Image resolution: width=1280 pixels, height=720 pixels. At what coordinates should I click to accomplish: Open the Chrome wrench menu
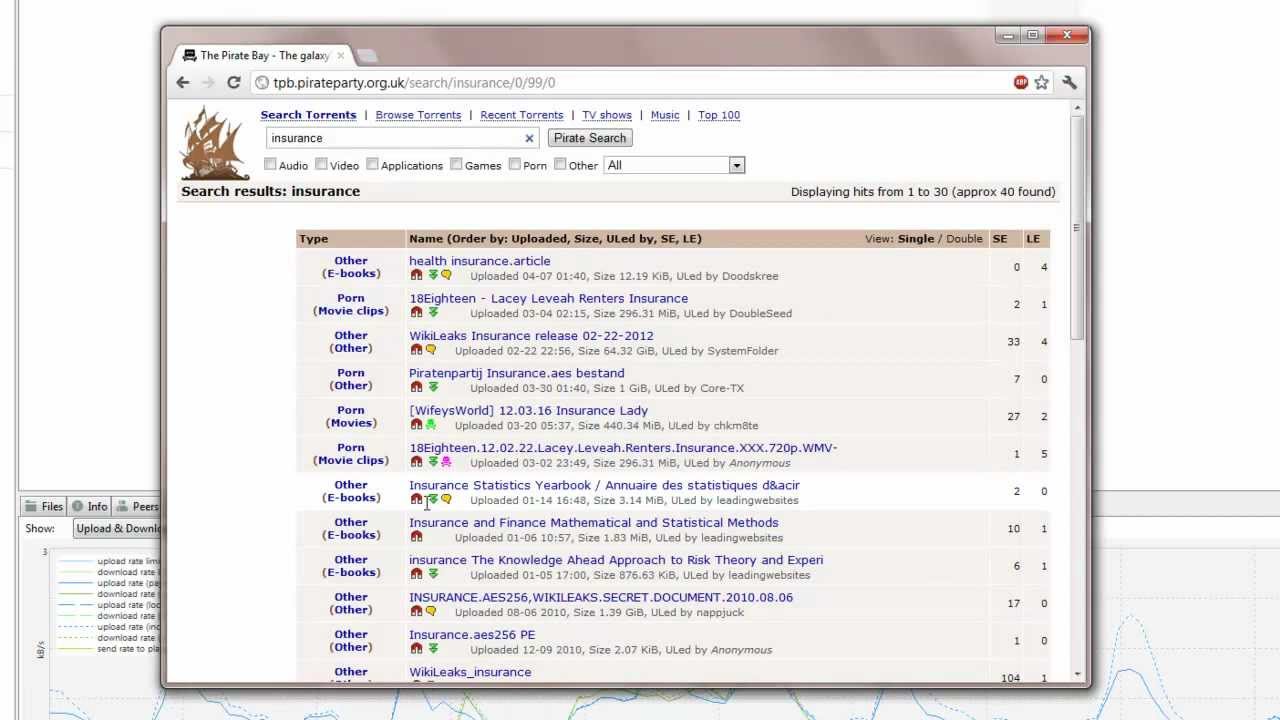click(1070, 83)
